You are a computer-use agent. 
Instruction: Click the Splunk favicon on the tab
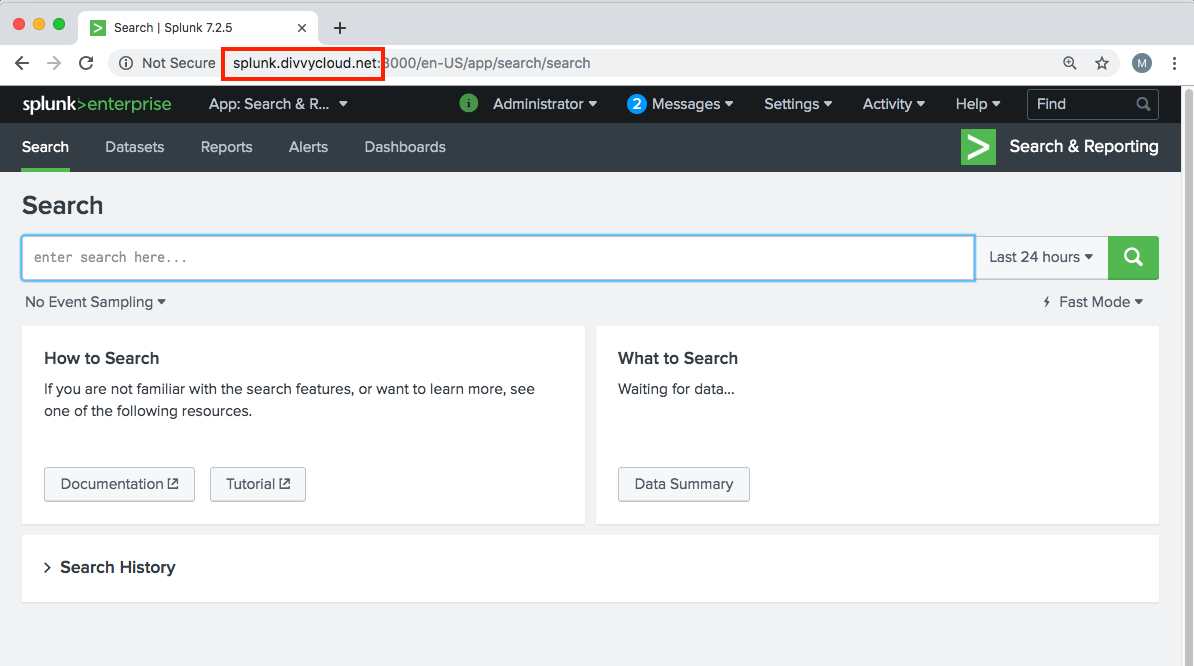(97, 28)
